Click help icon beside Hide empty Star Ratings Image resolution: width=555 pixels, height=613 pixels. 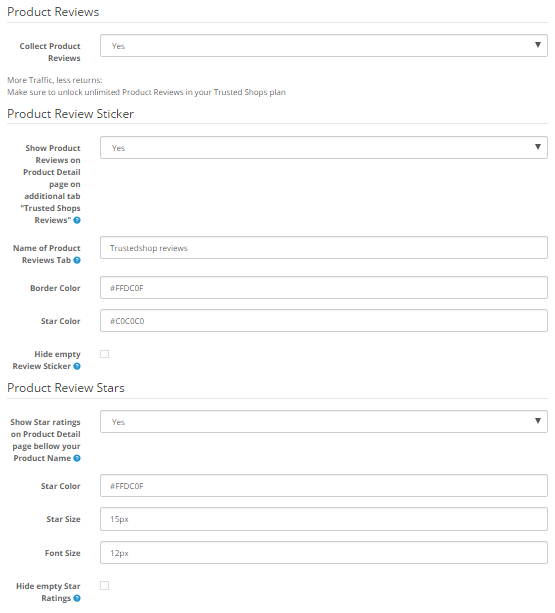point(77,598)
